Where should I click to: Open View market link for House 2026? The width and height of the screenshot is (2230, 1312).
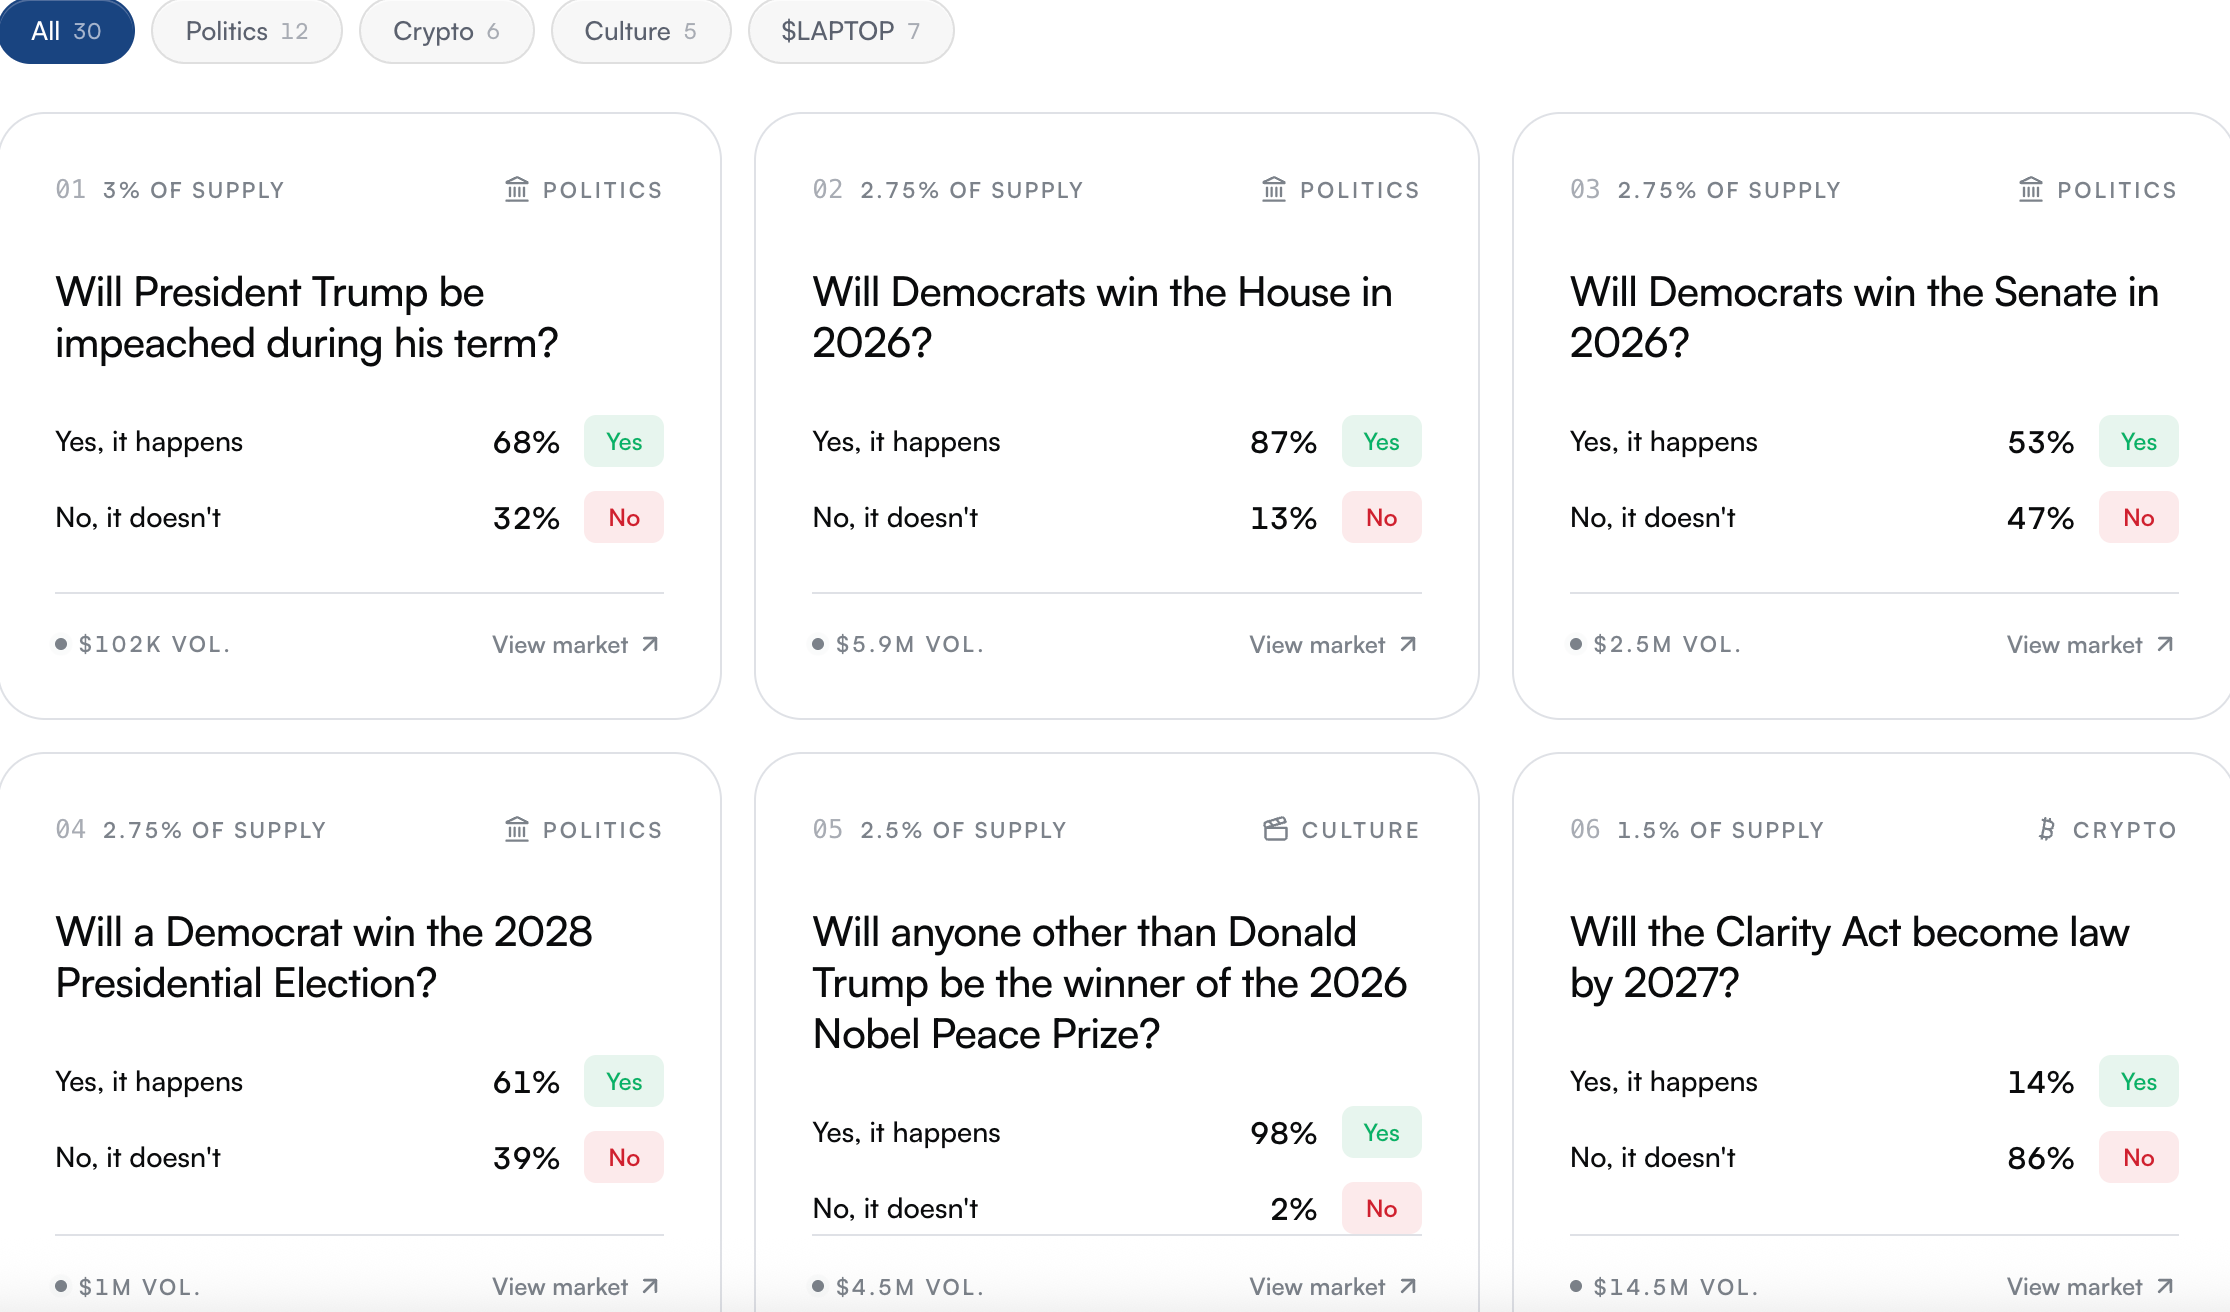coord(1333,645)
